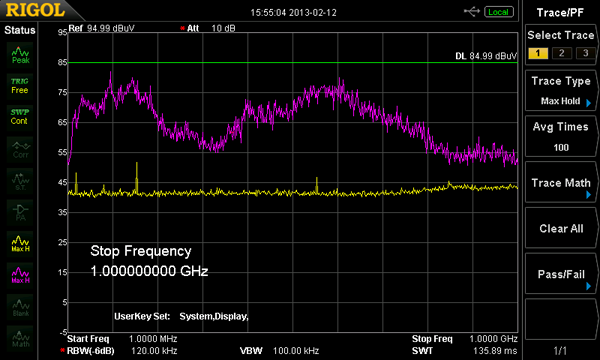
Task: Click the RIGOL logo
Action: pyautogui.click(x=35, y=10)
